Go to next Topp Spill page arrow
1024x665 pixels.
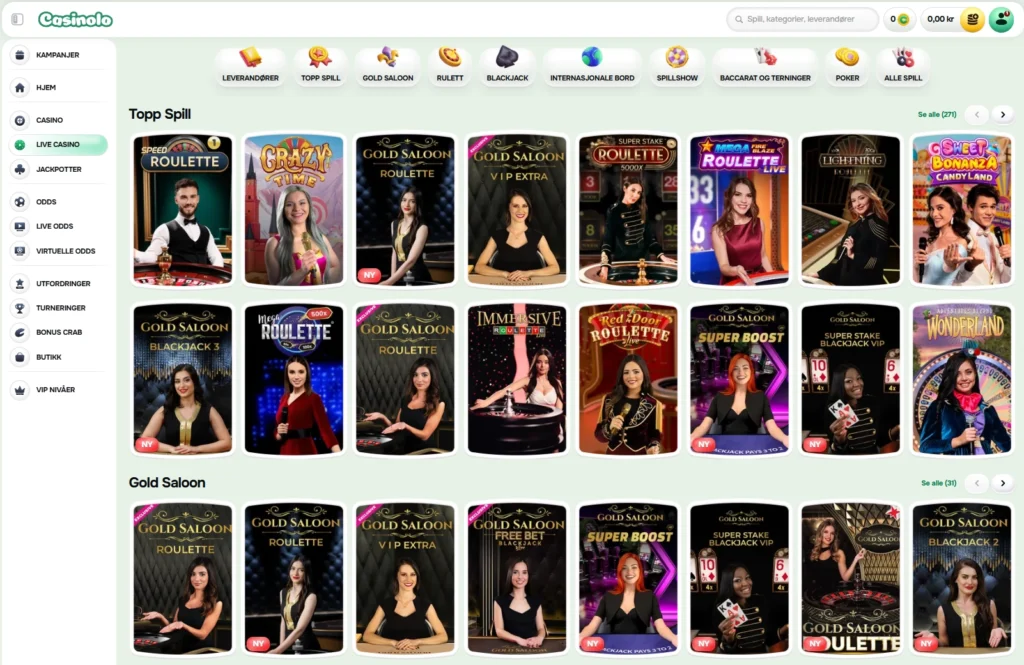(1003, 114)
